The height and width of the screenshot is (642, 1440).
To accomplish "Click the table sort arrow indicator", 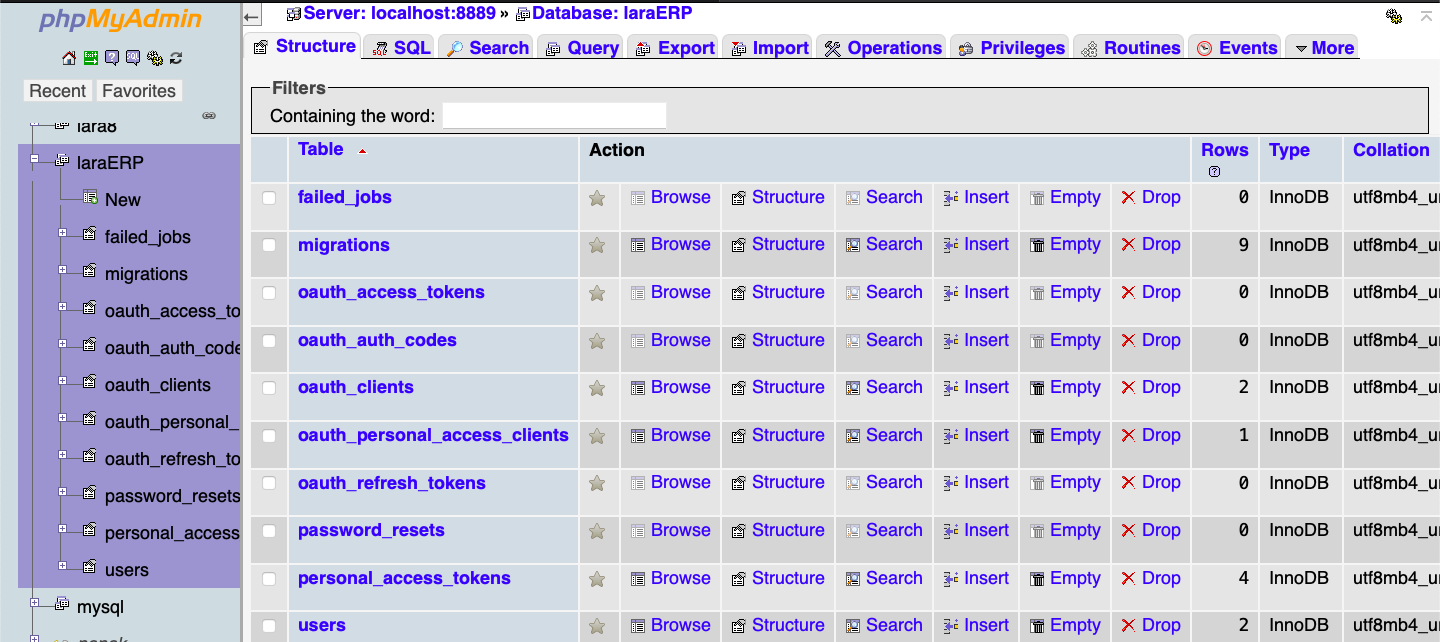I will [x=362, y=151].
